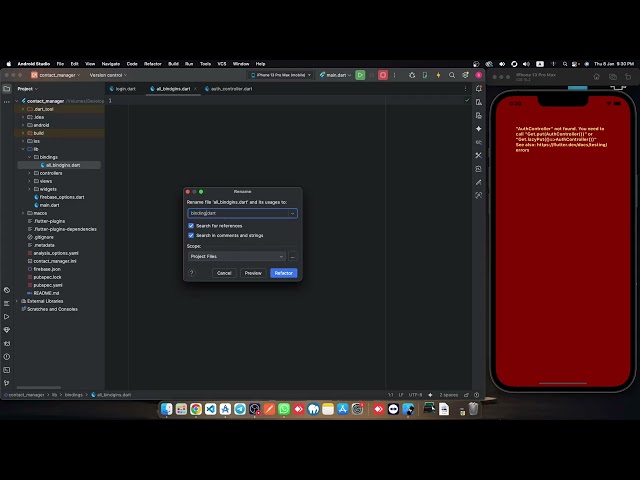Switch to the login.dart tab

pos(122,89)
